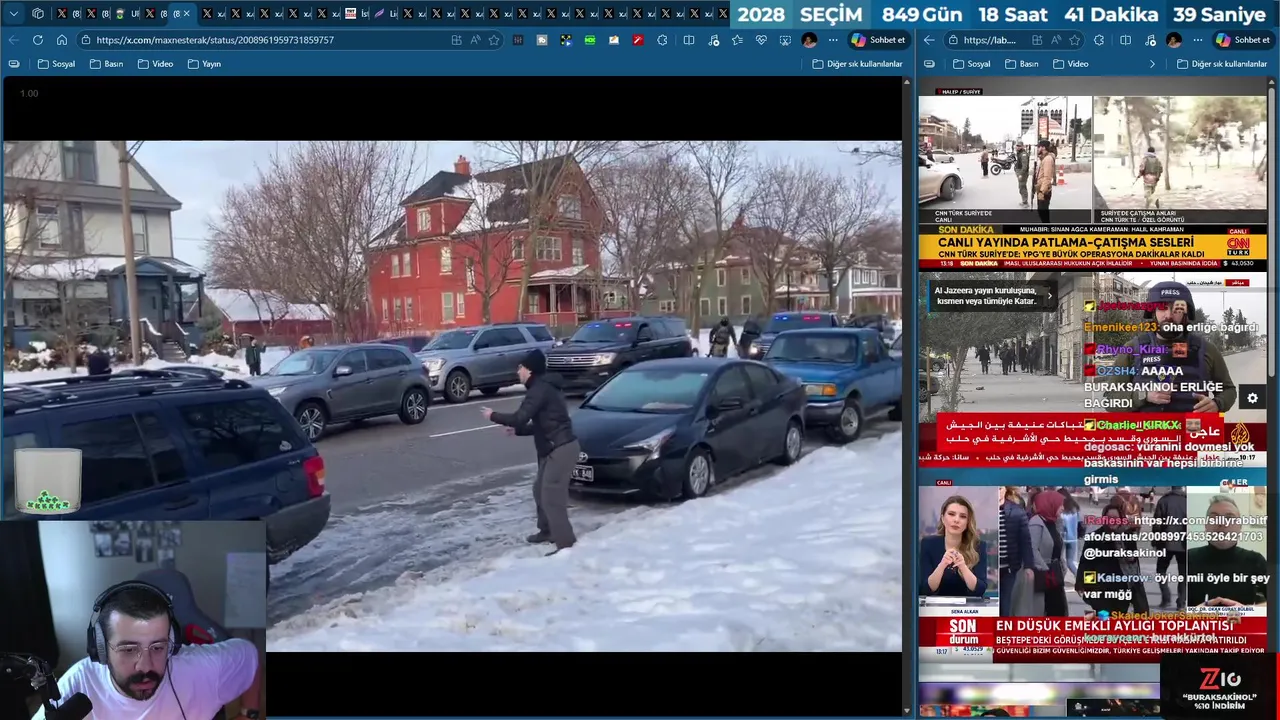Image resolution: width=1280 pixels, height=720 pixels.
Task: Open split screen in right browser
Action: (1125, 40)
